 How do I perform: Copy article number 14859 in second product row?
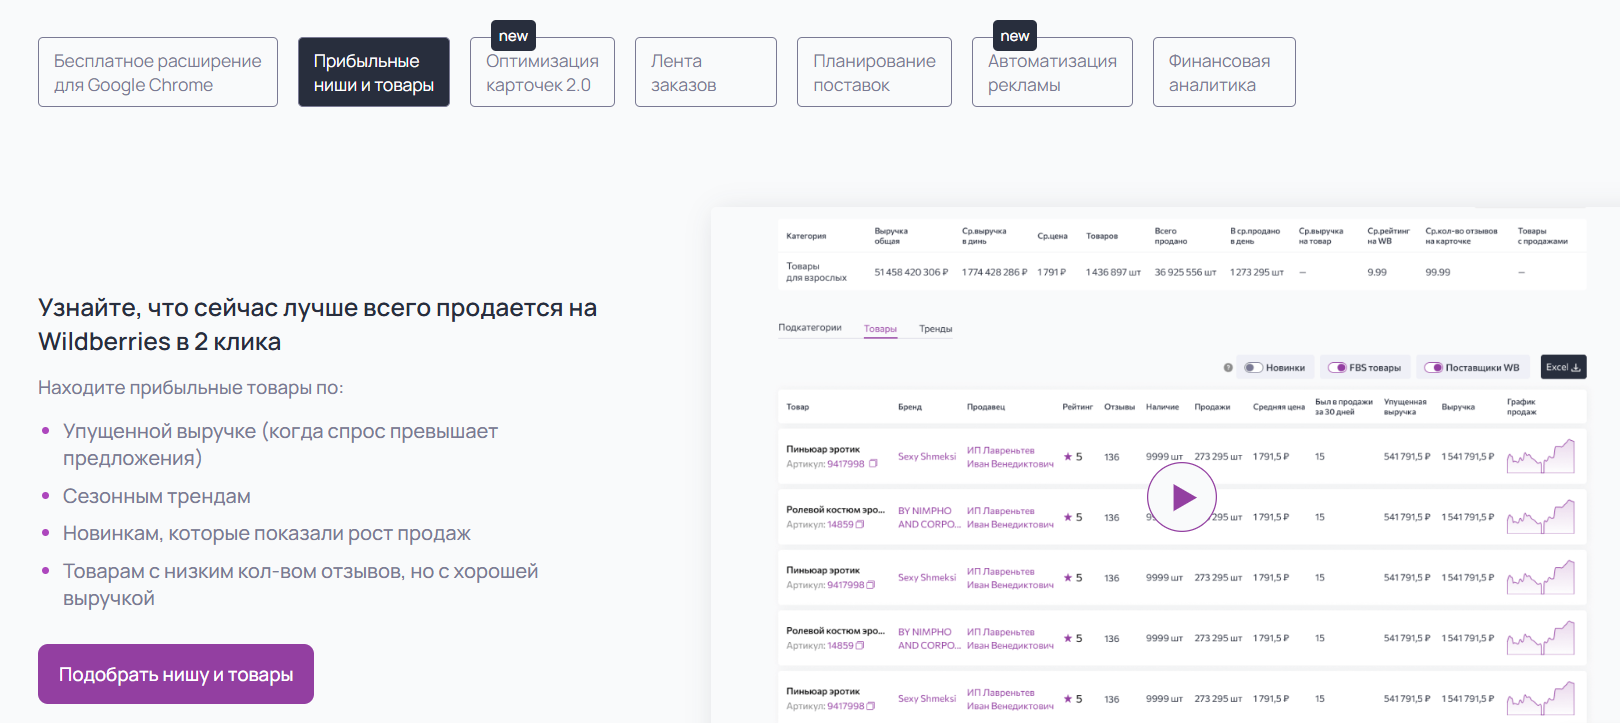coord(860,524)
